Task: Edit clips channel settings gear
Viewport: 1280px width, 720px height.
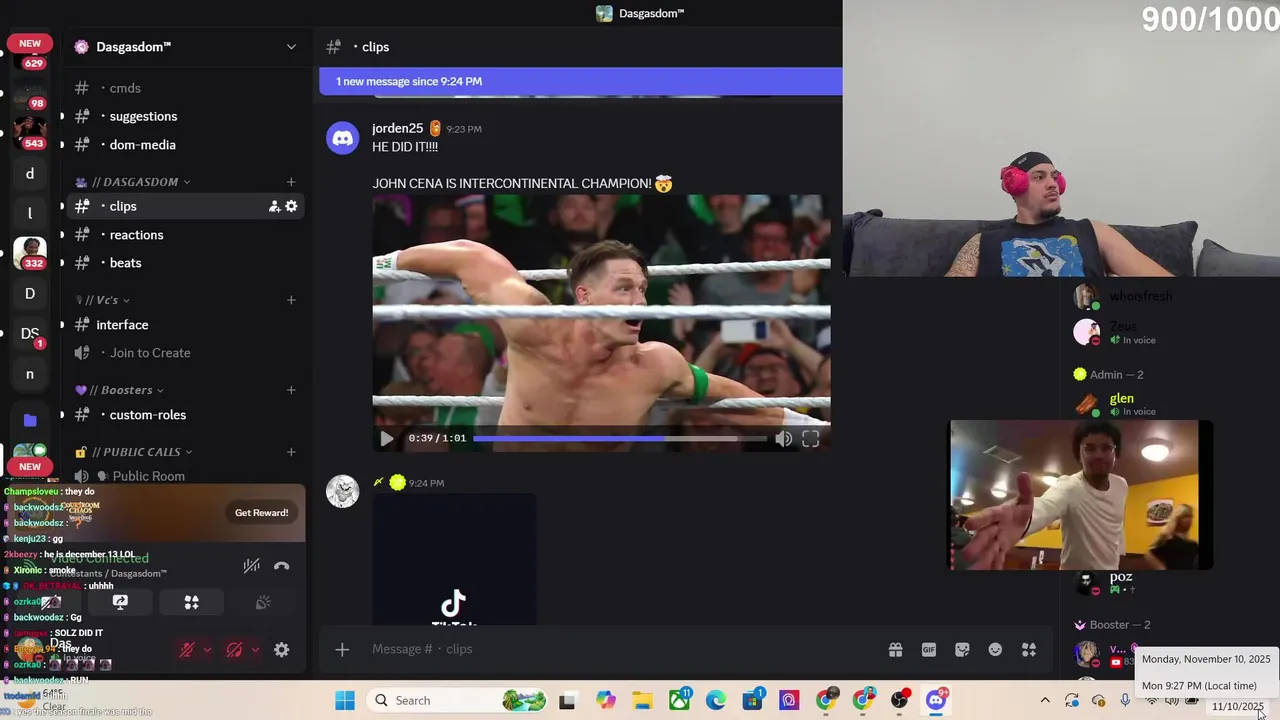Action: click(x=291, y=206)
